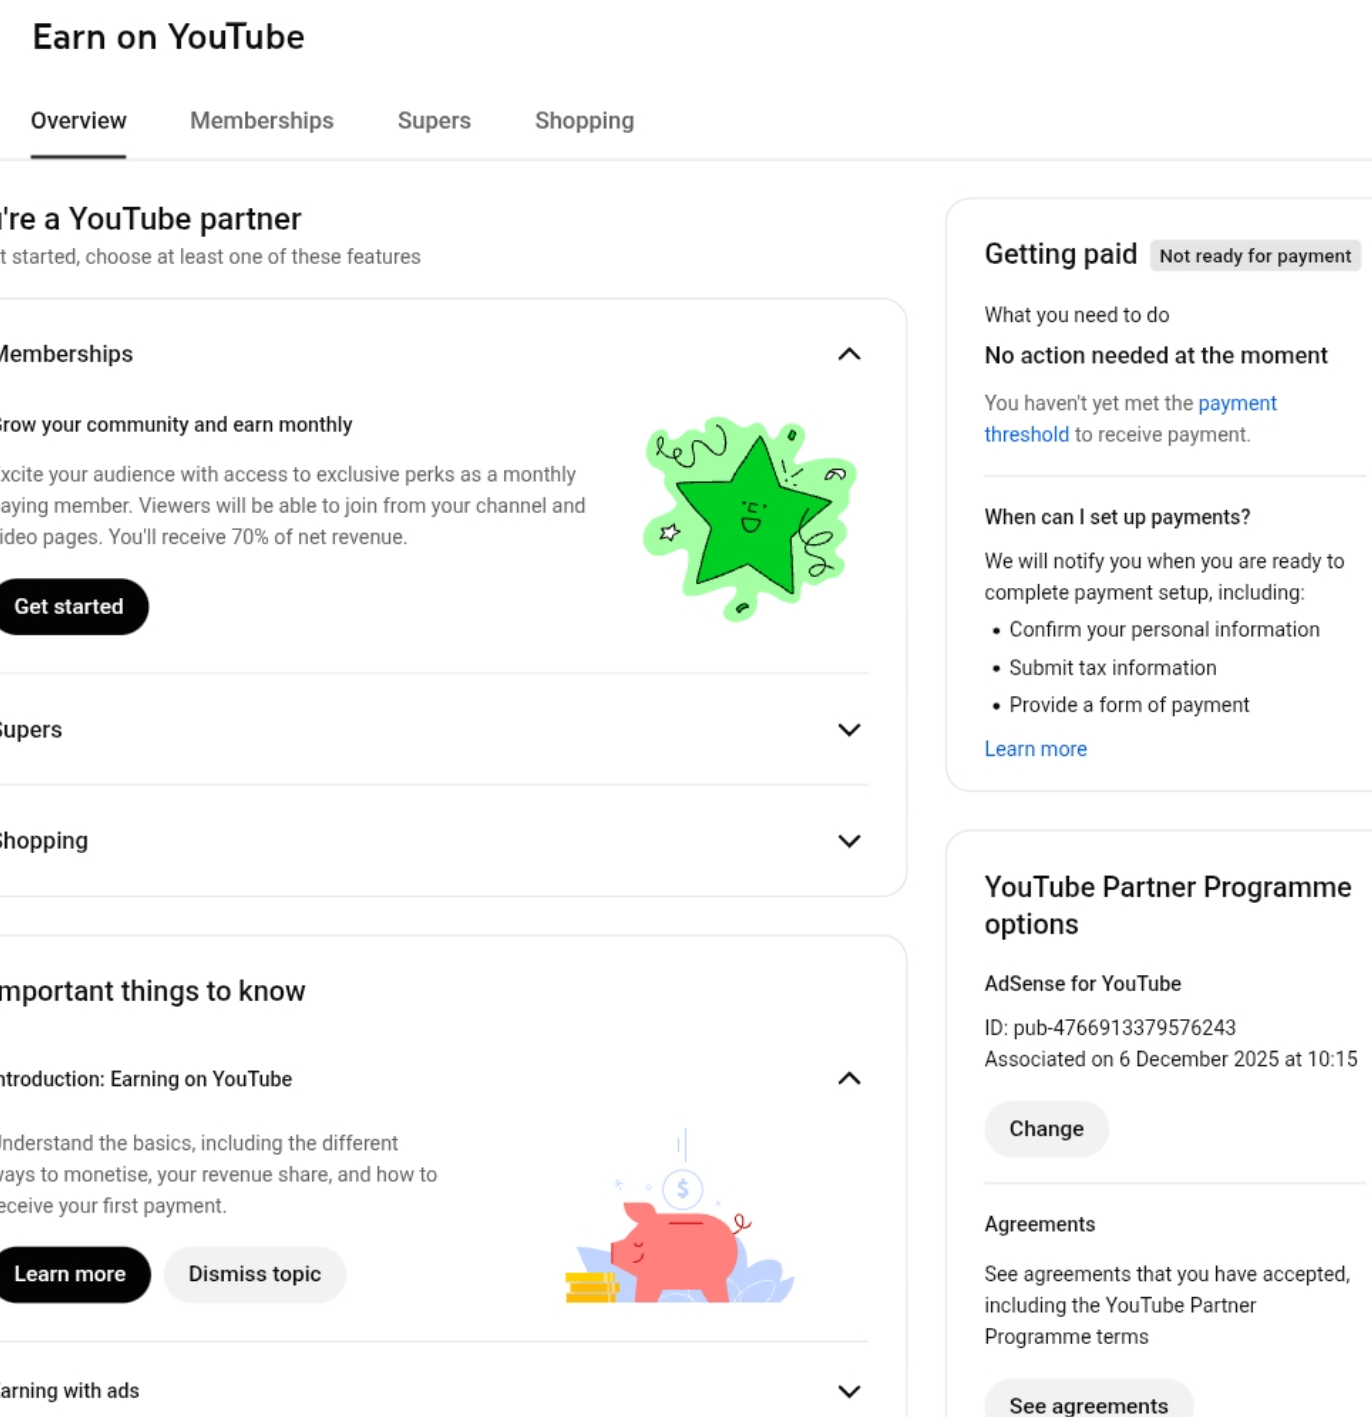Switch to the Memberships tab

point(261,121)
